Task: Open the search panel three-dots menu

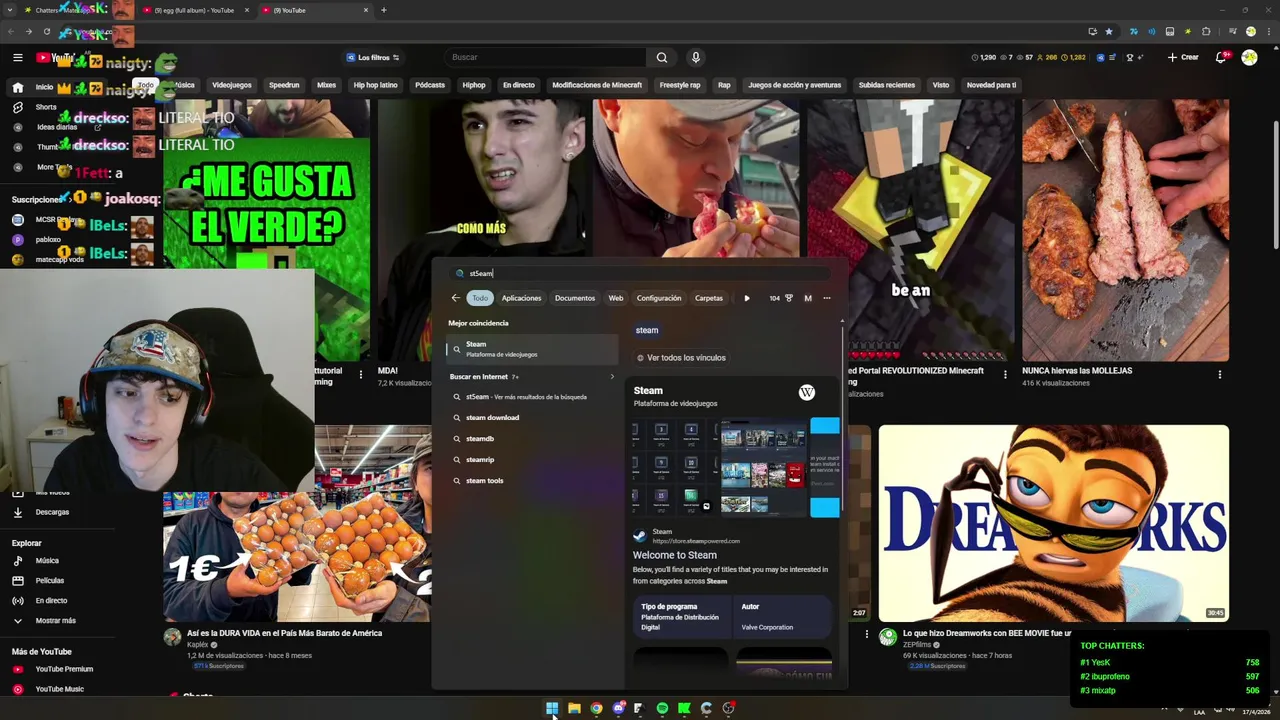Action: [x=826, y=298]
